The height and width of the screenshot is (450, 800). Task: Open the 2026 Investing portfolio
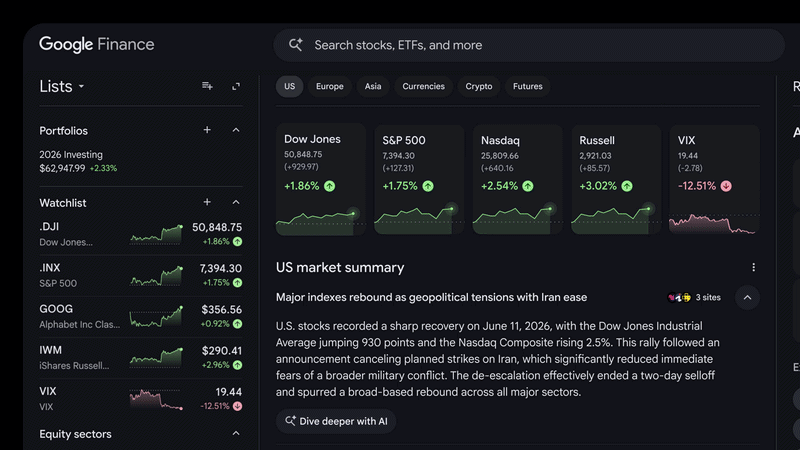pyautogui.click(x=71, y=155)
